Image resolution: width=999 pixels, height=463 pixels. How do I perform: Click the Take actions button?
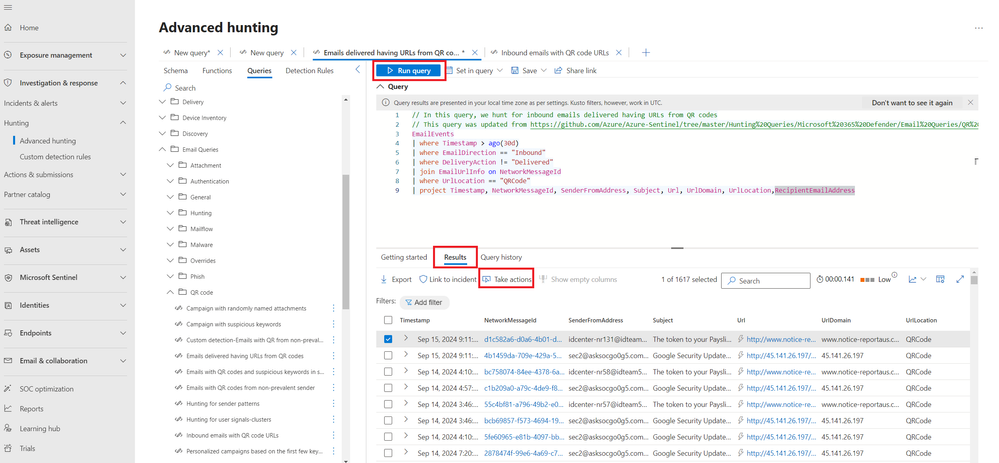pos(507,280)
